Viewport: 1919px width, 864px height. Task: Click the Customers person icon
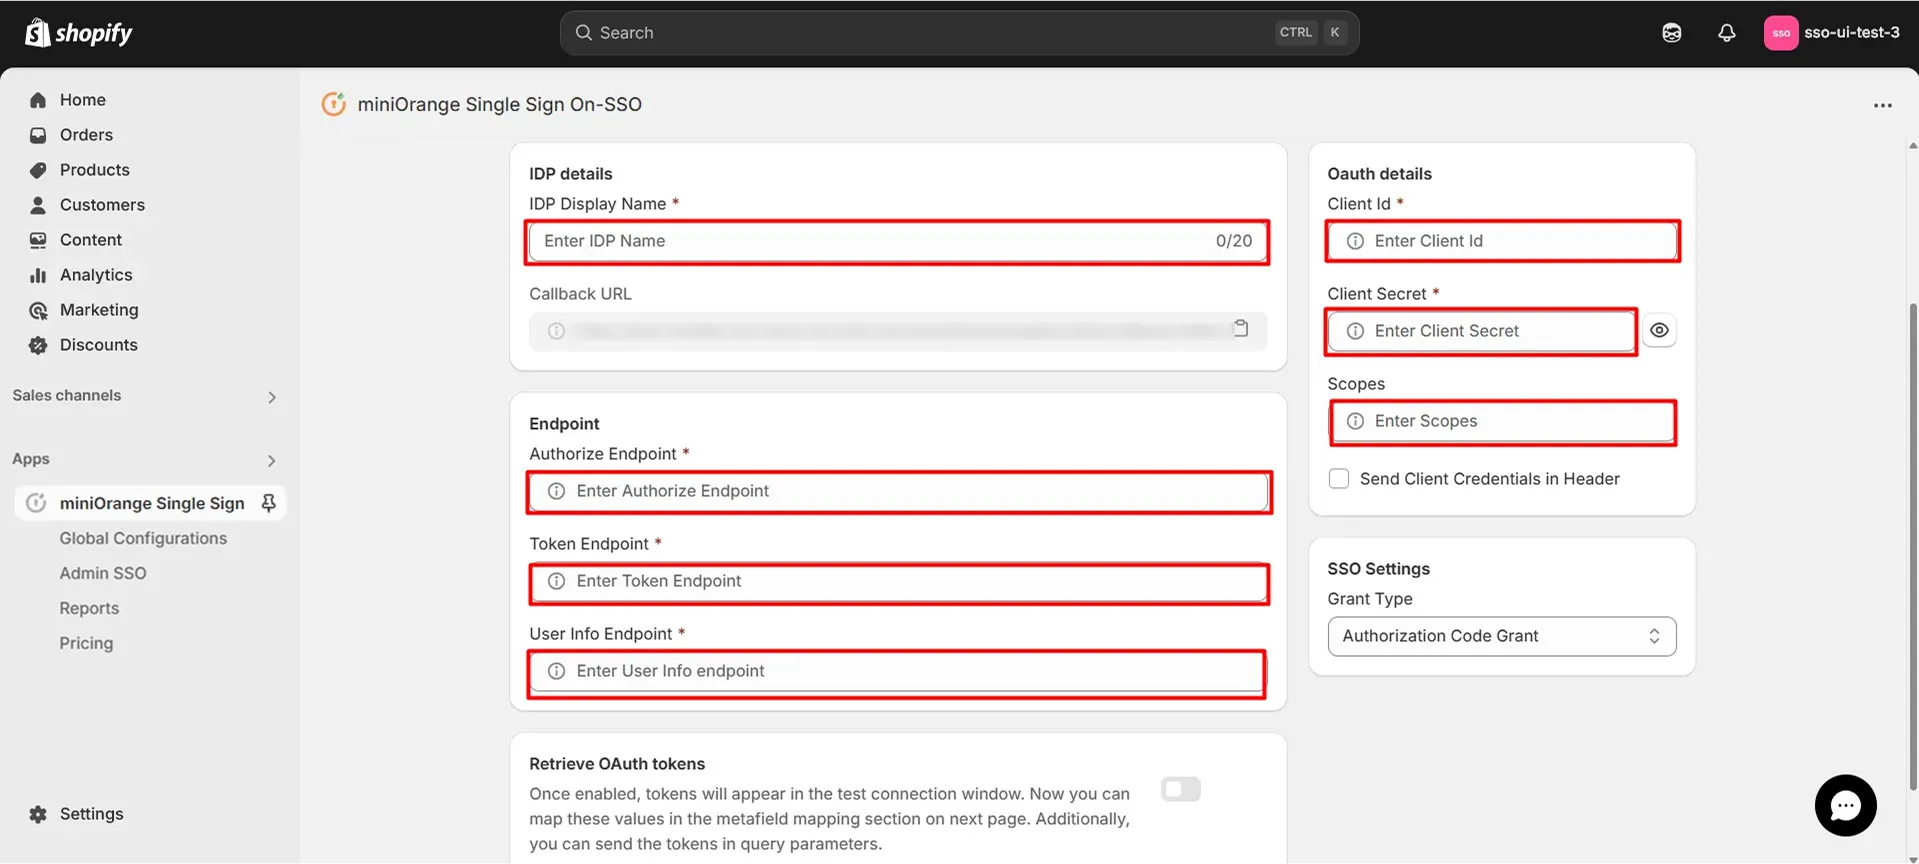tap(38, 205)
